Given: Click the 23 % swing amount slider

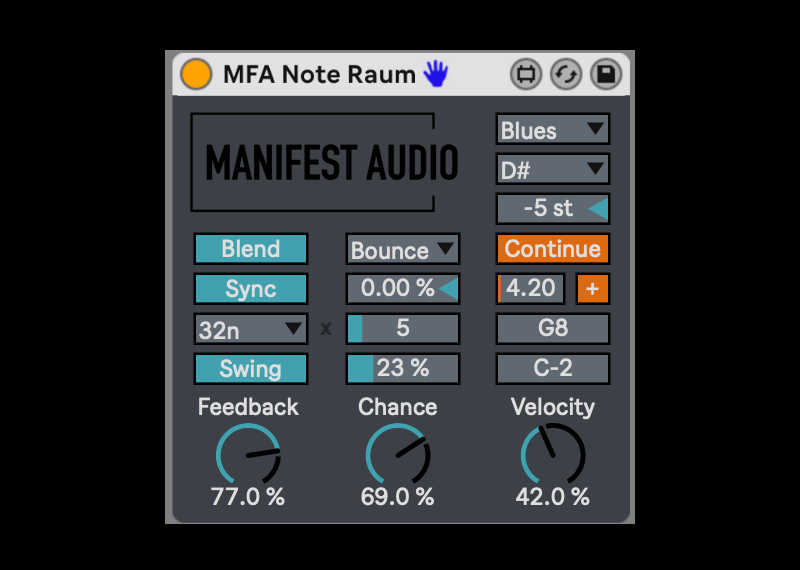Looking at the screenshot, I should (402, 368).
